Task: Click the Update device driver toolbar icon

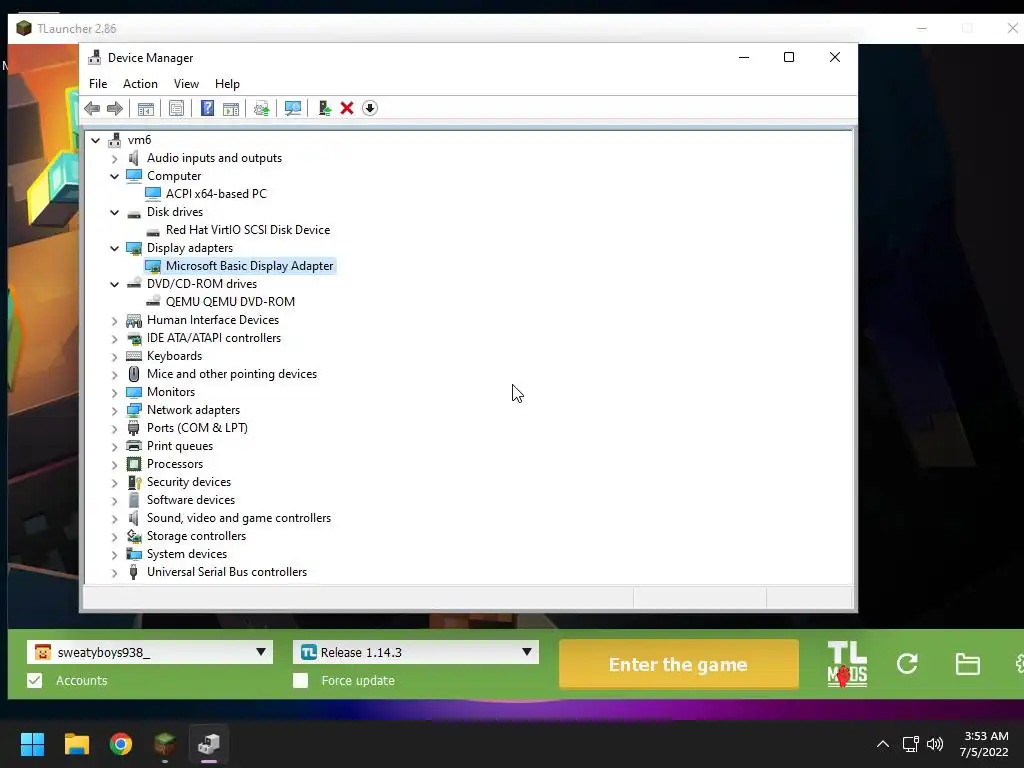Action: point(261,108)
